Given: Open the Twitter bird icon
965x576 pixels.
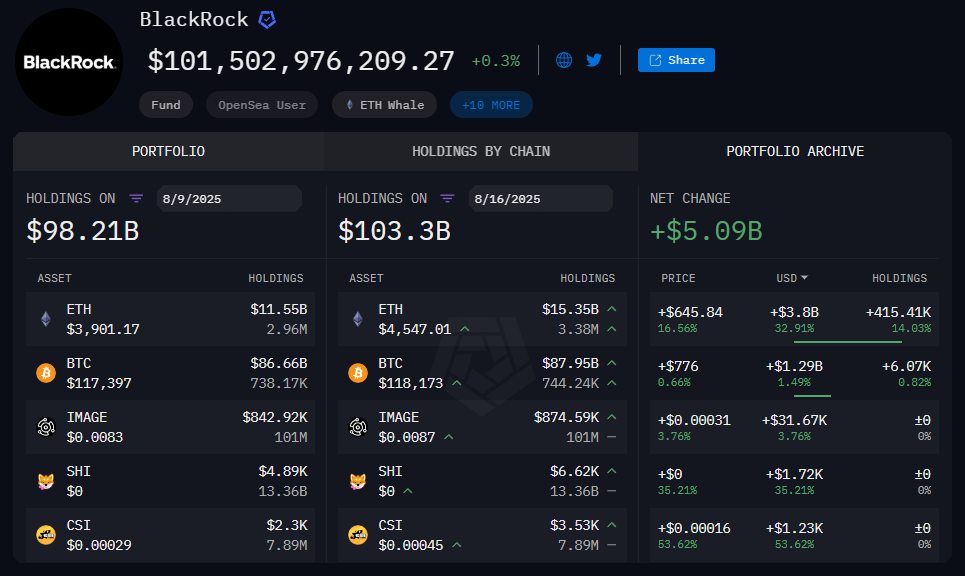Looking at the screenshot, I should pyautogui.click(x=594, y=60).
